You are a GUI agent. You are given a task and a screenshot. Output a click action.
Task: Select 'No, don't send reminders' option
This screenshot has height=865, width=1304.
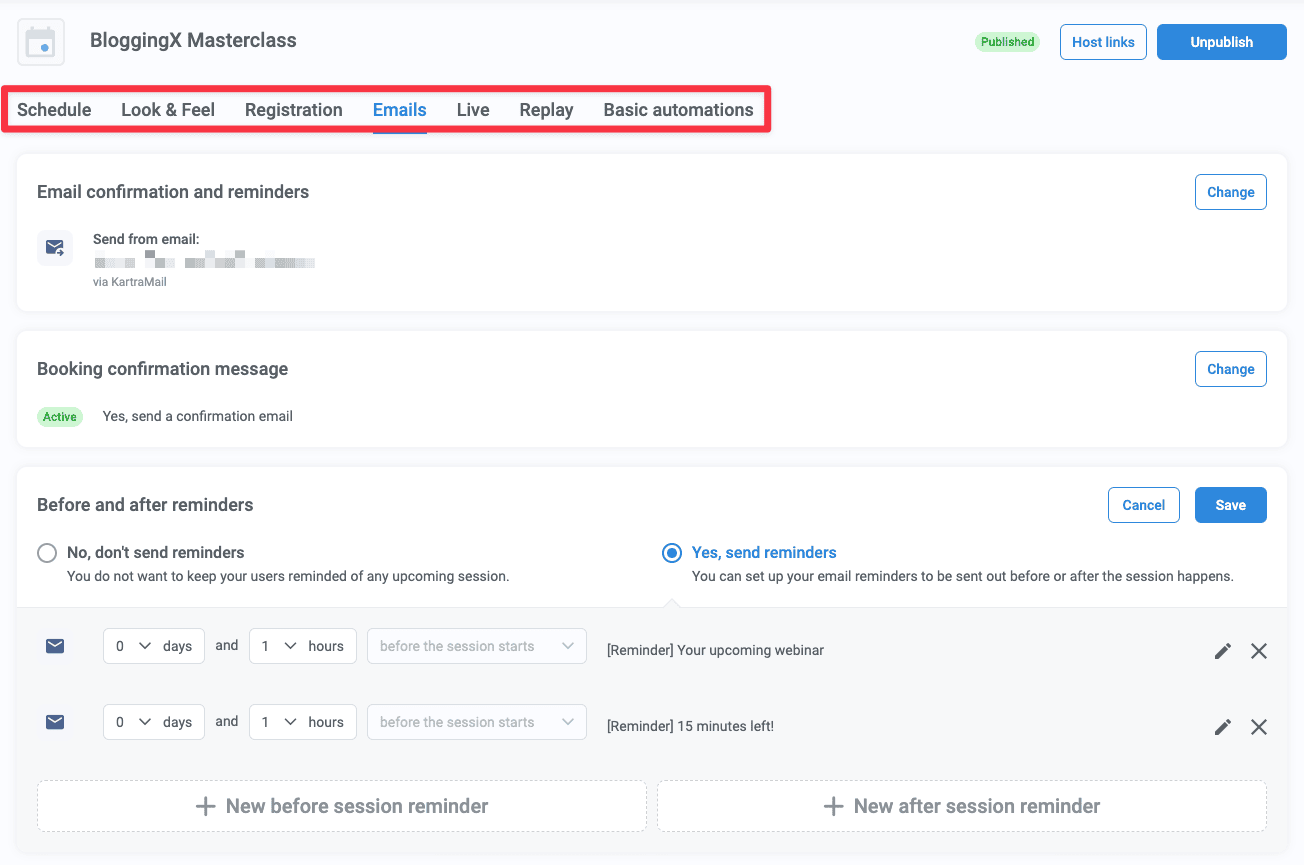point(47,553)
